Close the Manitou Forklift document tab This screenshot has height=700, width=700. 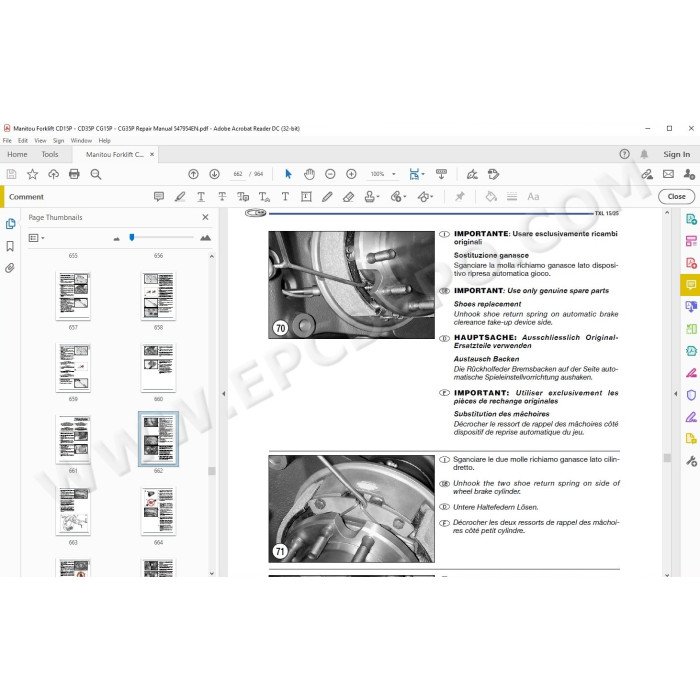point(152,154)
